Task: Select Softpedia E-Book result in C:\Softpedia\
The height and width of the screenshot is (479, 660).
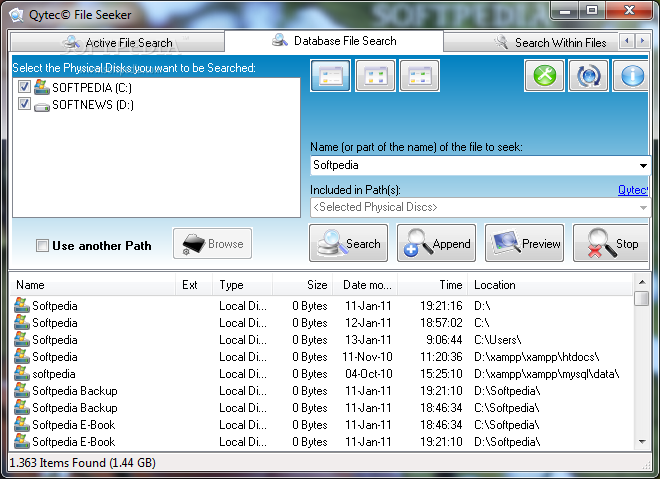Action: [x=322, y=425]
